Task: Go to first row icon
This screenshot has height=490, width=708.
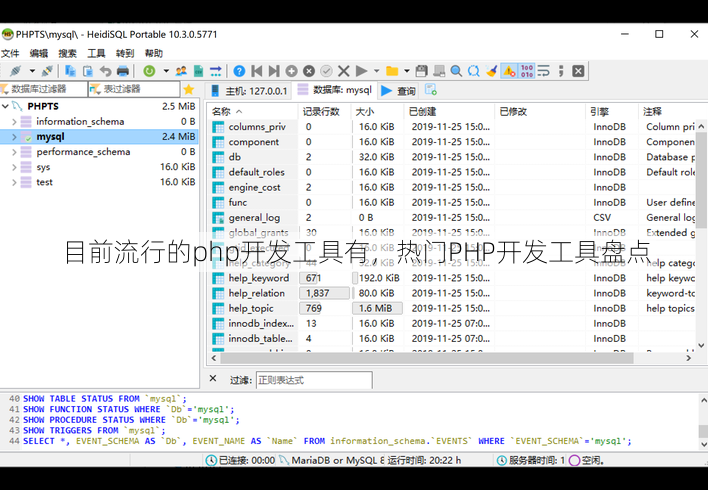Action: (x=256, y=71)
